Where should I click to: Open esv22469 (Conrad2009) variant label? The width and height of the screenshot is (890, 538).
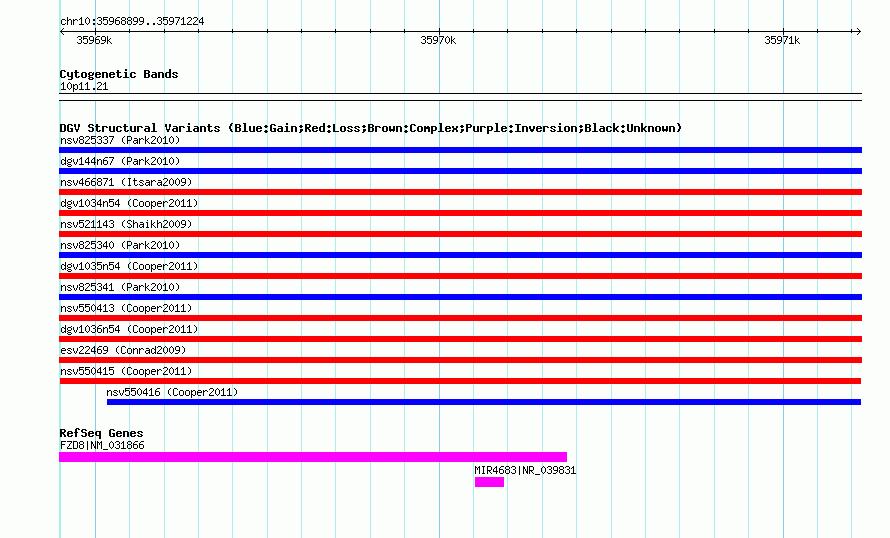pyautogui.click(x=123, y=350)
